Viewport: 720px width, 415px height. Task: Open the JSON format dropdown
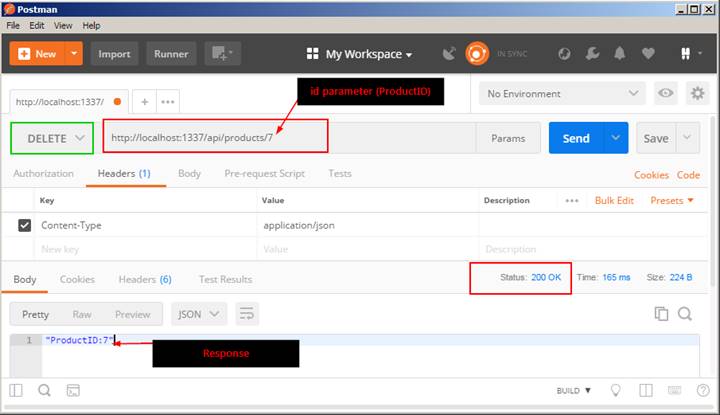tap(199, 314)
